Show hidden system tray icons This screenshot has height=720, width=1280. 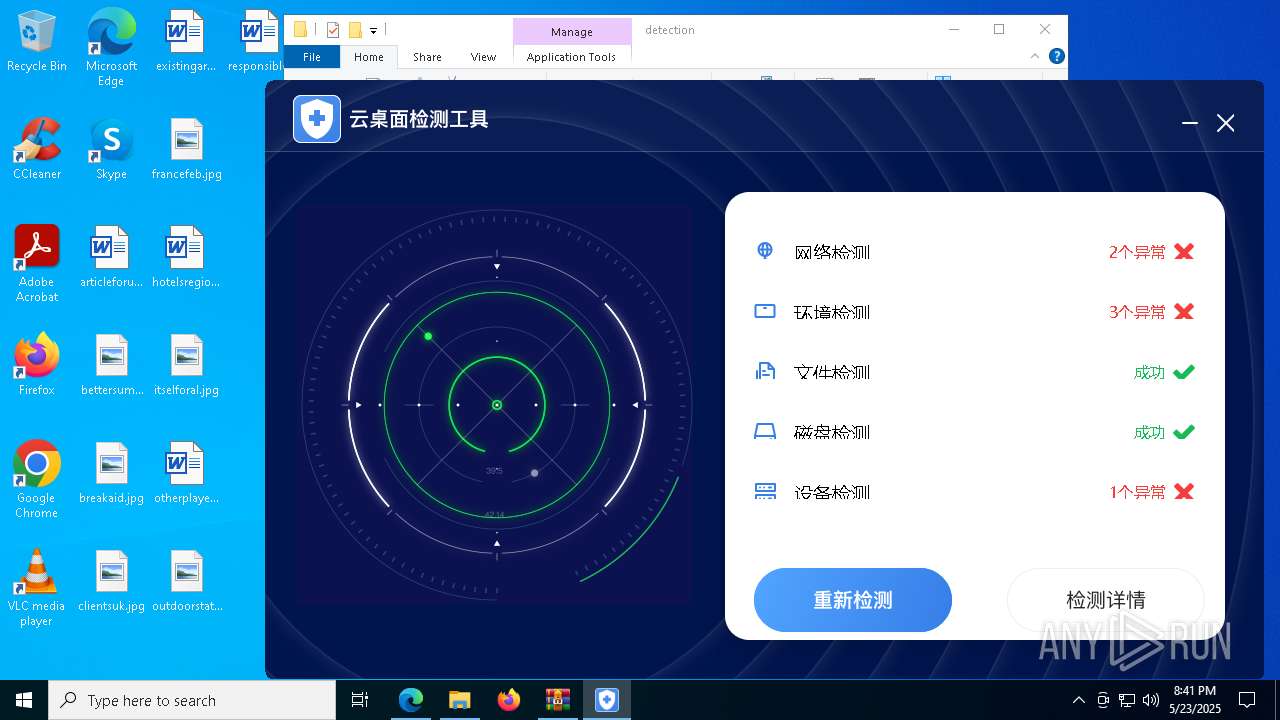coord(1078,700)
